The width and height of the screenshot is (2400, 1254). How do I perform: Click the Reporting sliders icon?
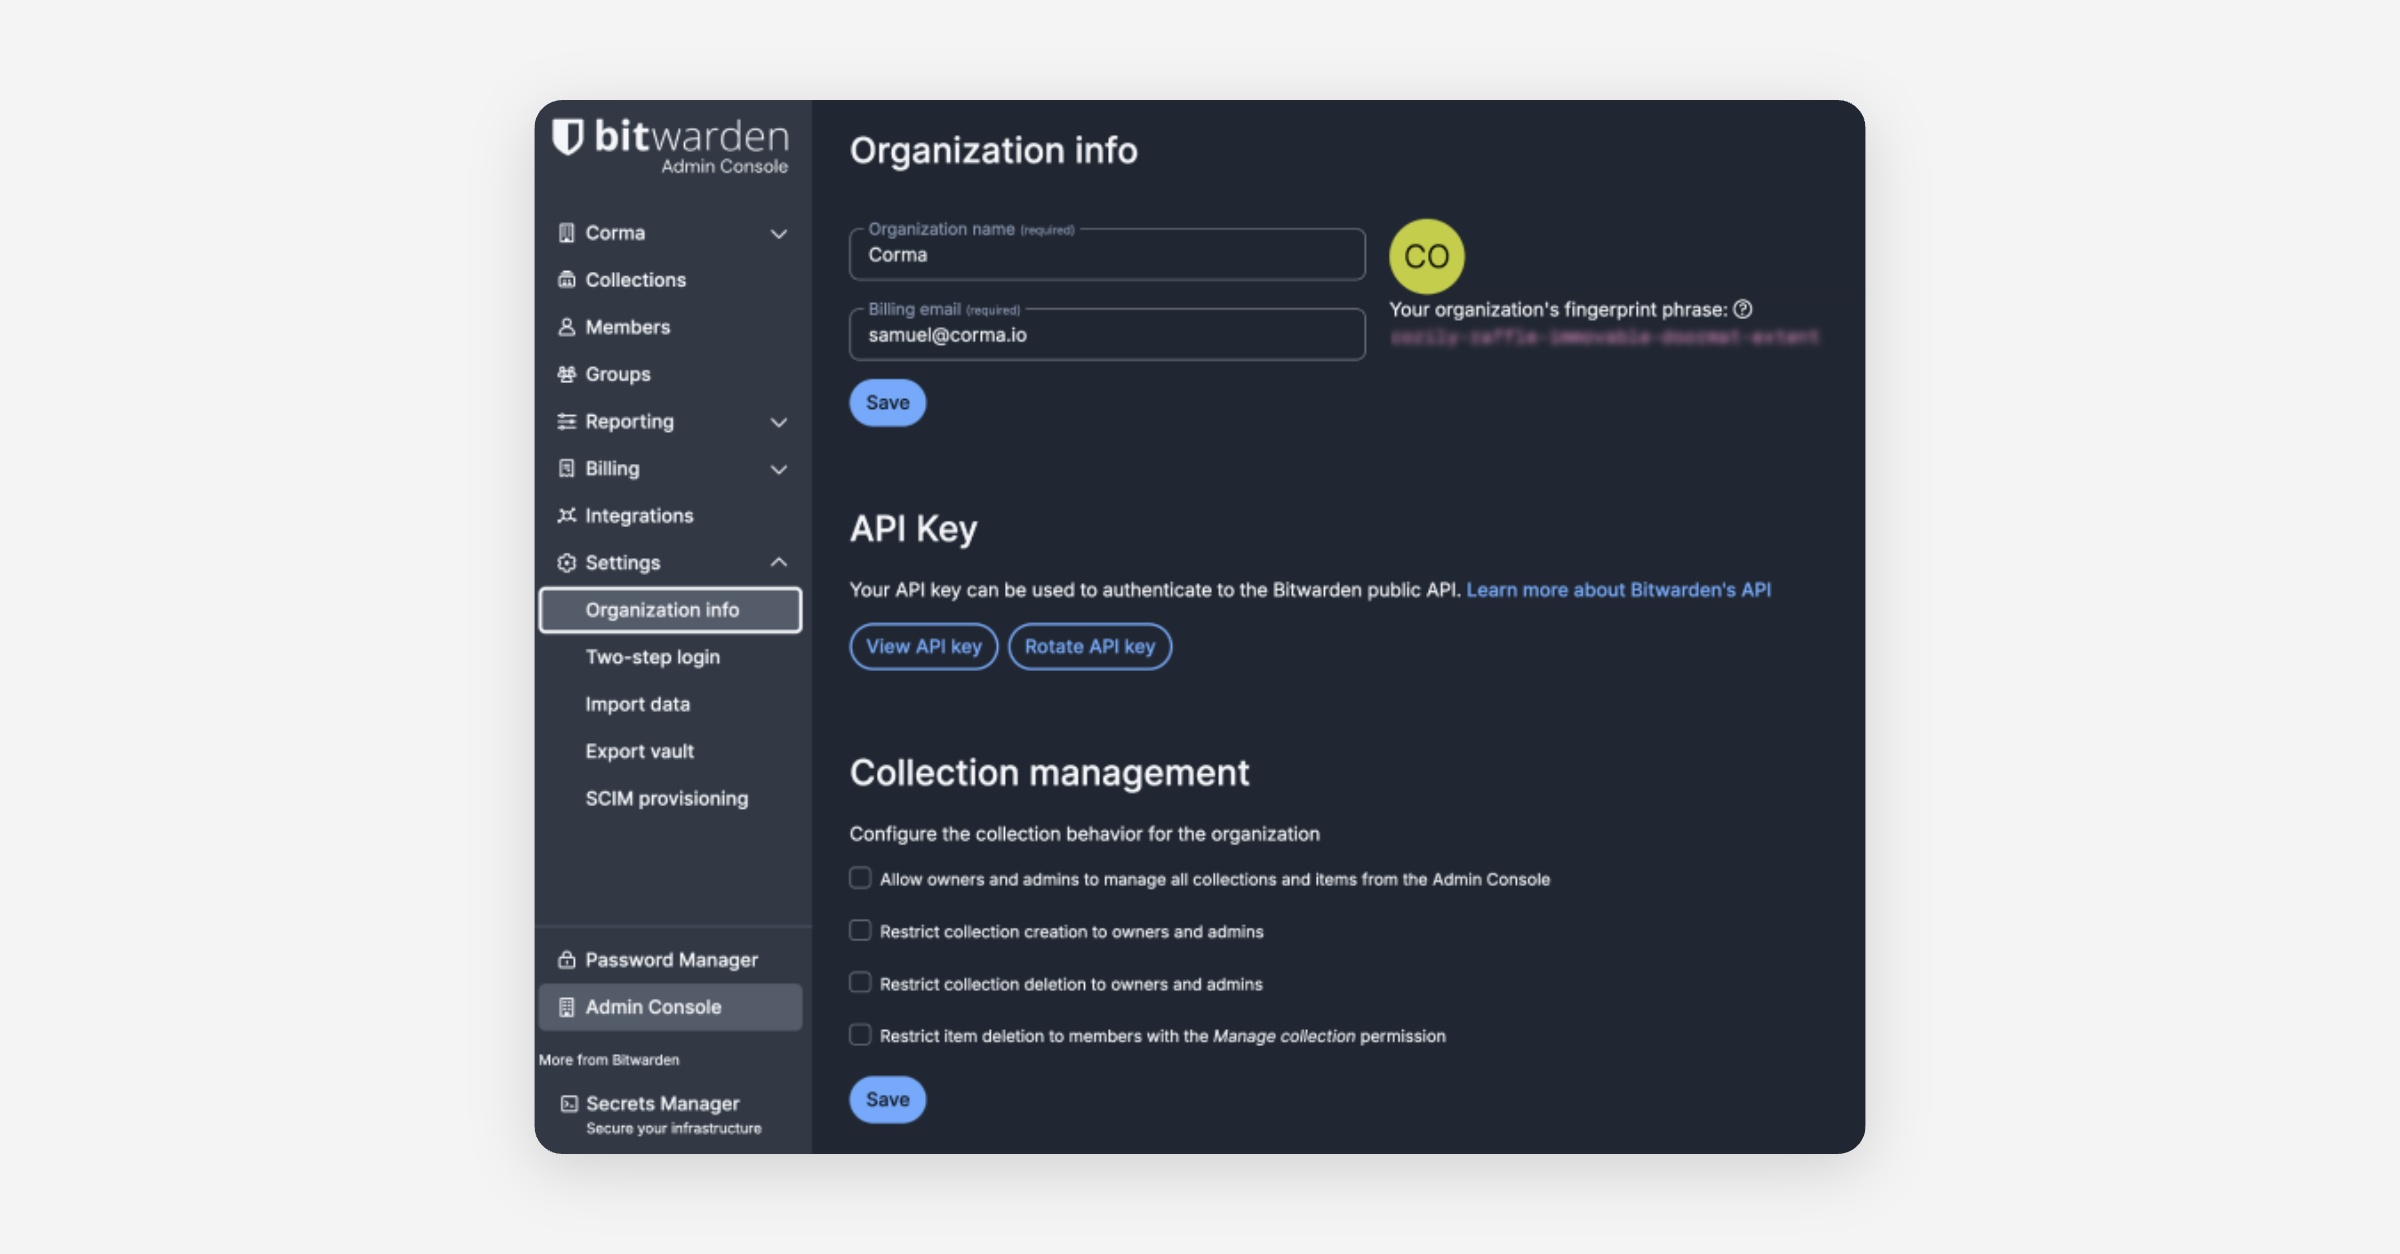point(566,421)
